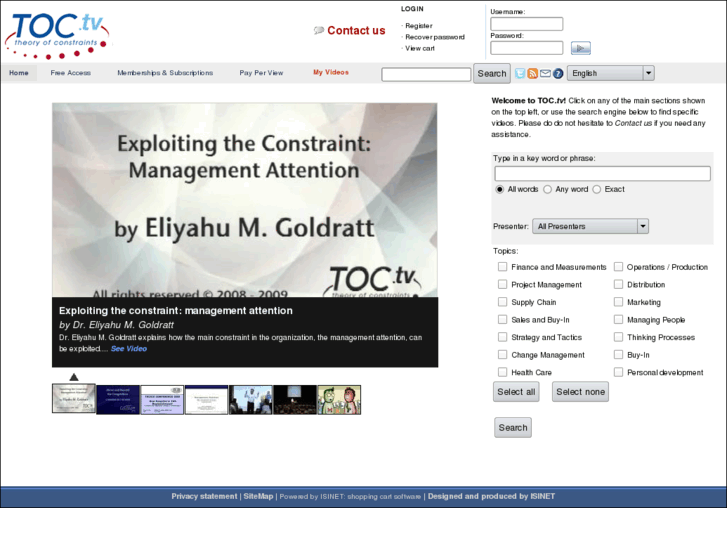The image size is (727, 545).
Task: Click the Privacy statement footer link
Action: pos(204,496)
